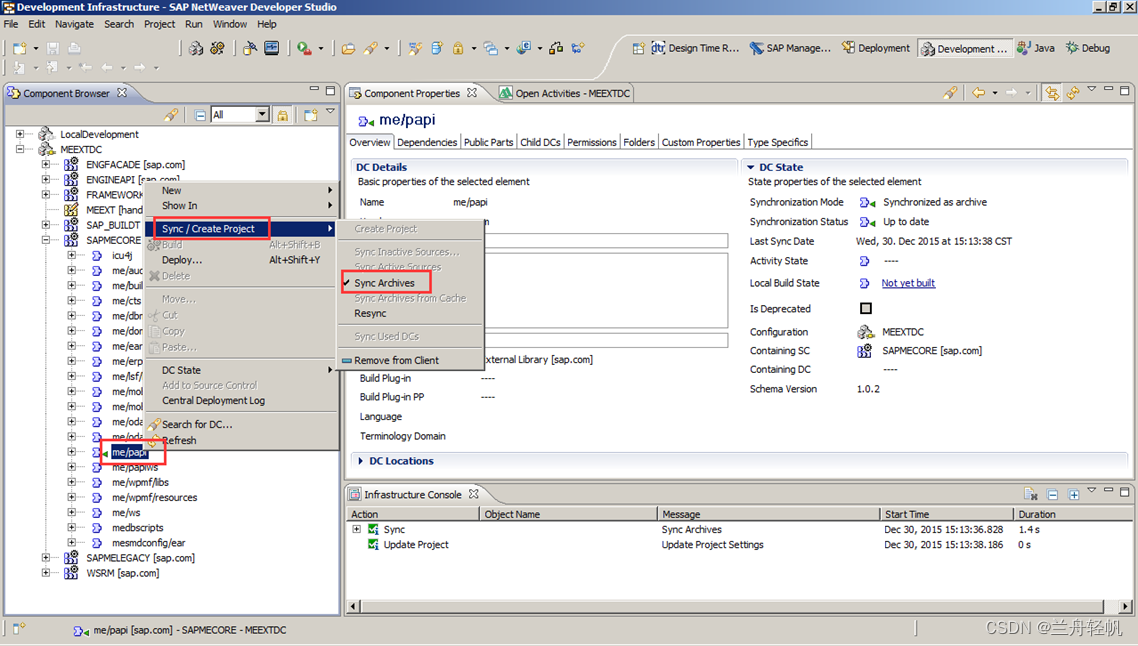Select mesmdconfig/ear DC in tree
The height and width of the screenshot is (646, 1138).
(148, 543)
